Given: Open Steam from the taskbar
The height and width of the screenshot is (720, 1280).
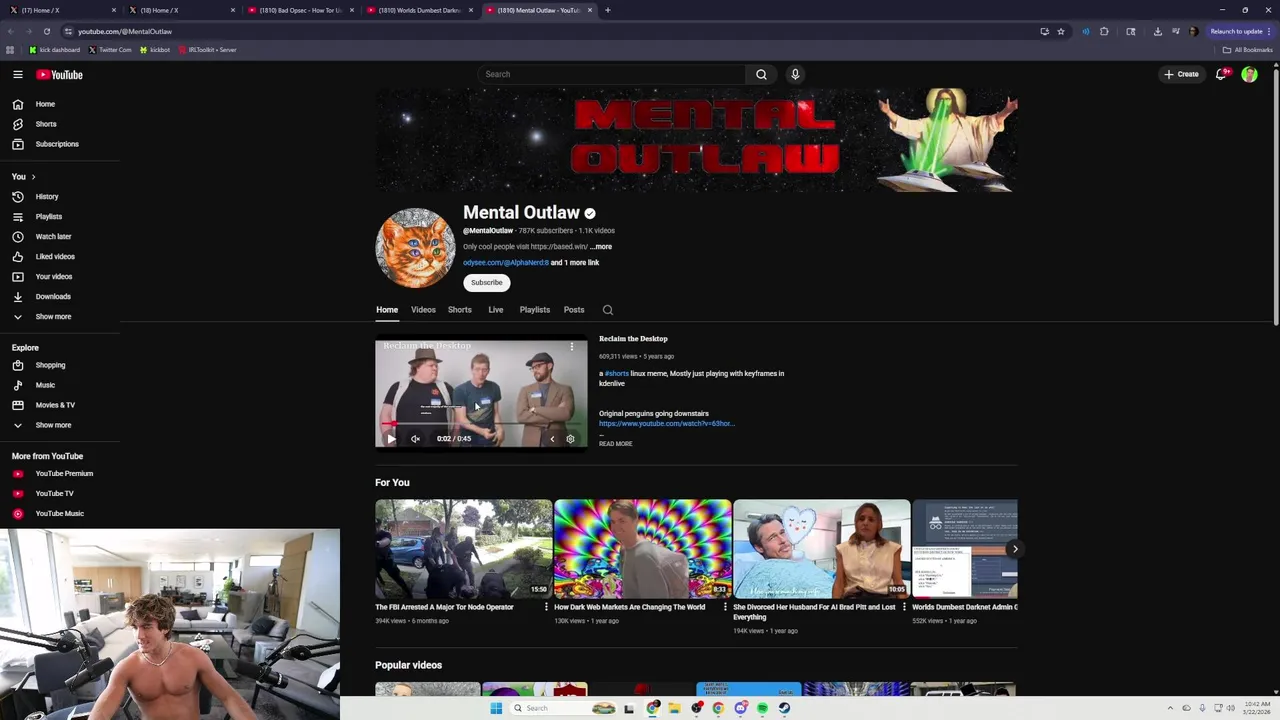Looking at the screenshot, I should (784, 708).
